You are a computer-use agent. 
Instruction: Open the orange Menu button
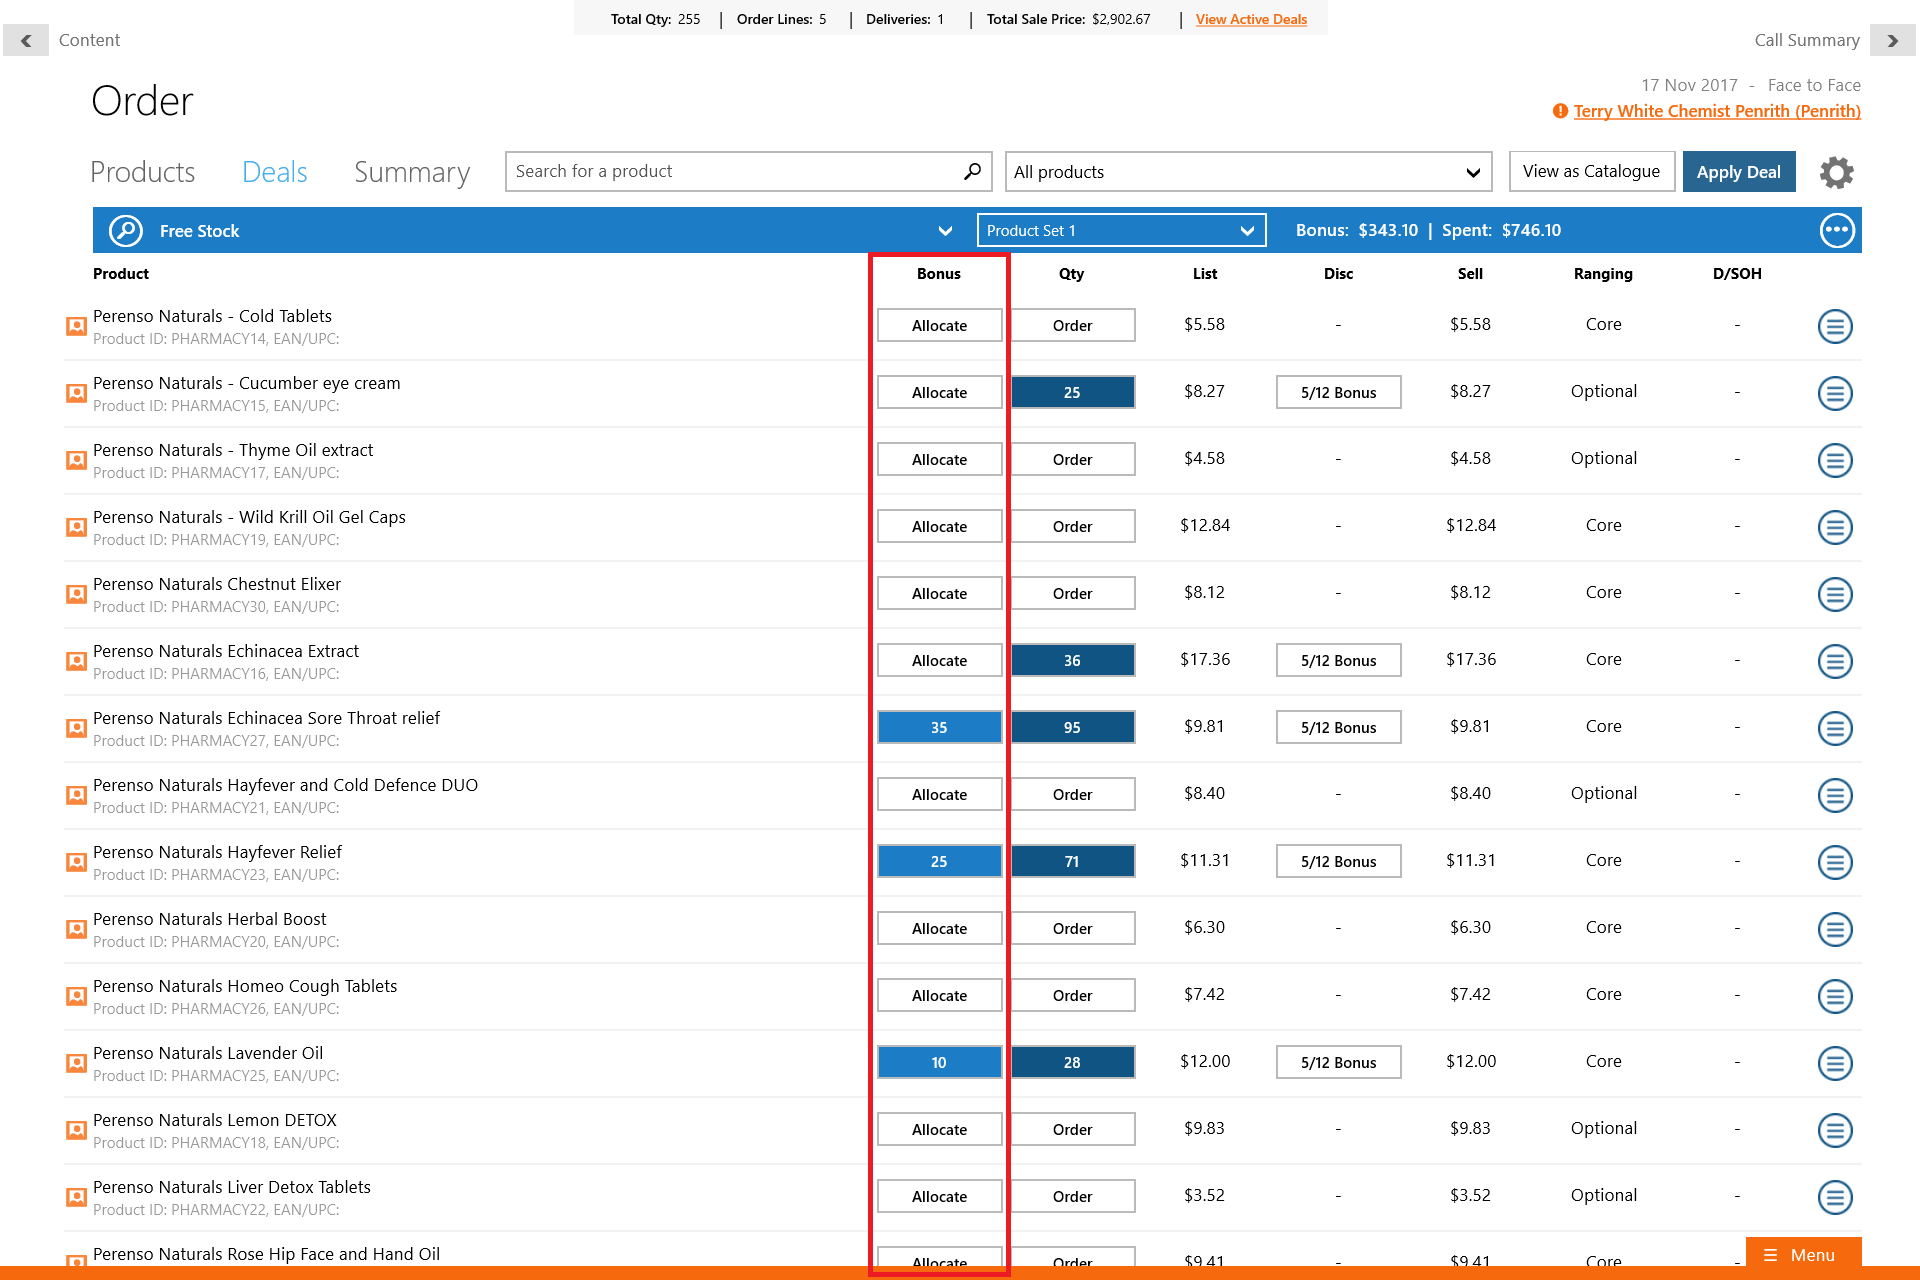pyautogui.click(x=1802, y=1255)
